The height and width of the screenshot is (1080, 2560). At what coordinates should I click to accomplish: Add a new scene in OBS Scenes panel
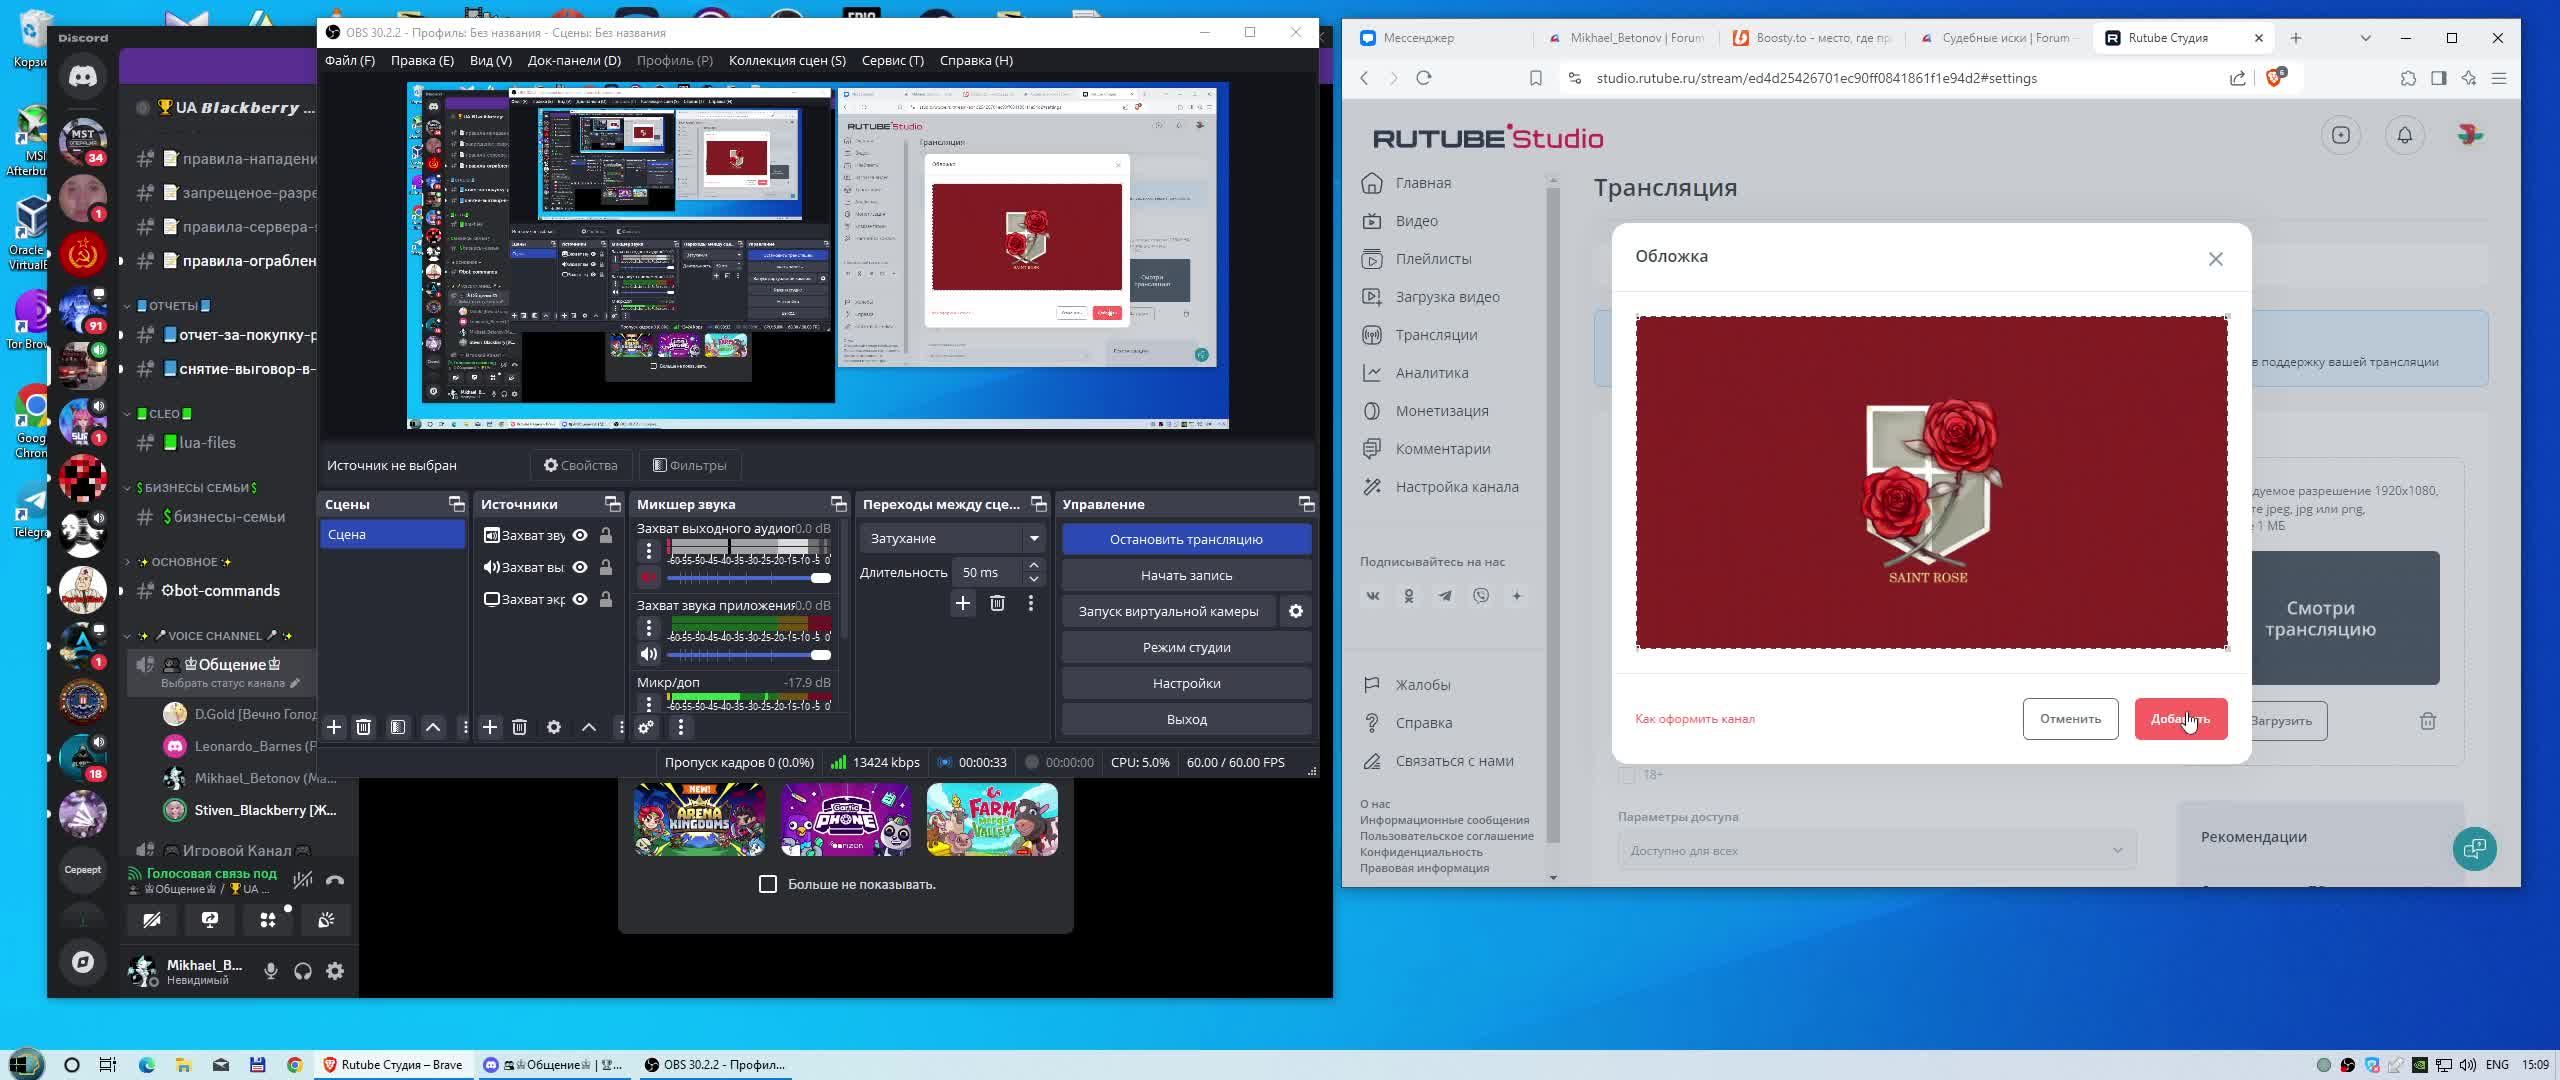(x=334, y=727)
